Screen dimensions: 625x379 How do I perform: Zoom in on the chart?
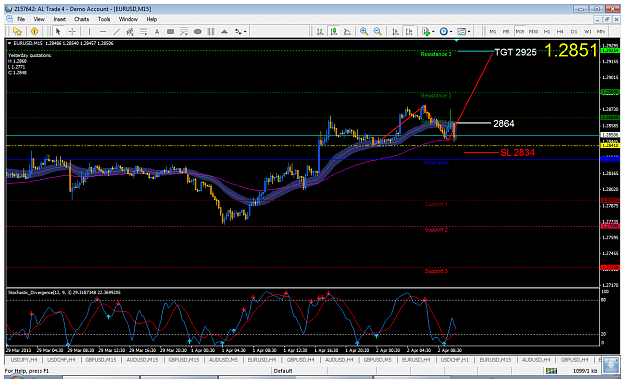[x=364, y=31]
